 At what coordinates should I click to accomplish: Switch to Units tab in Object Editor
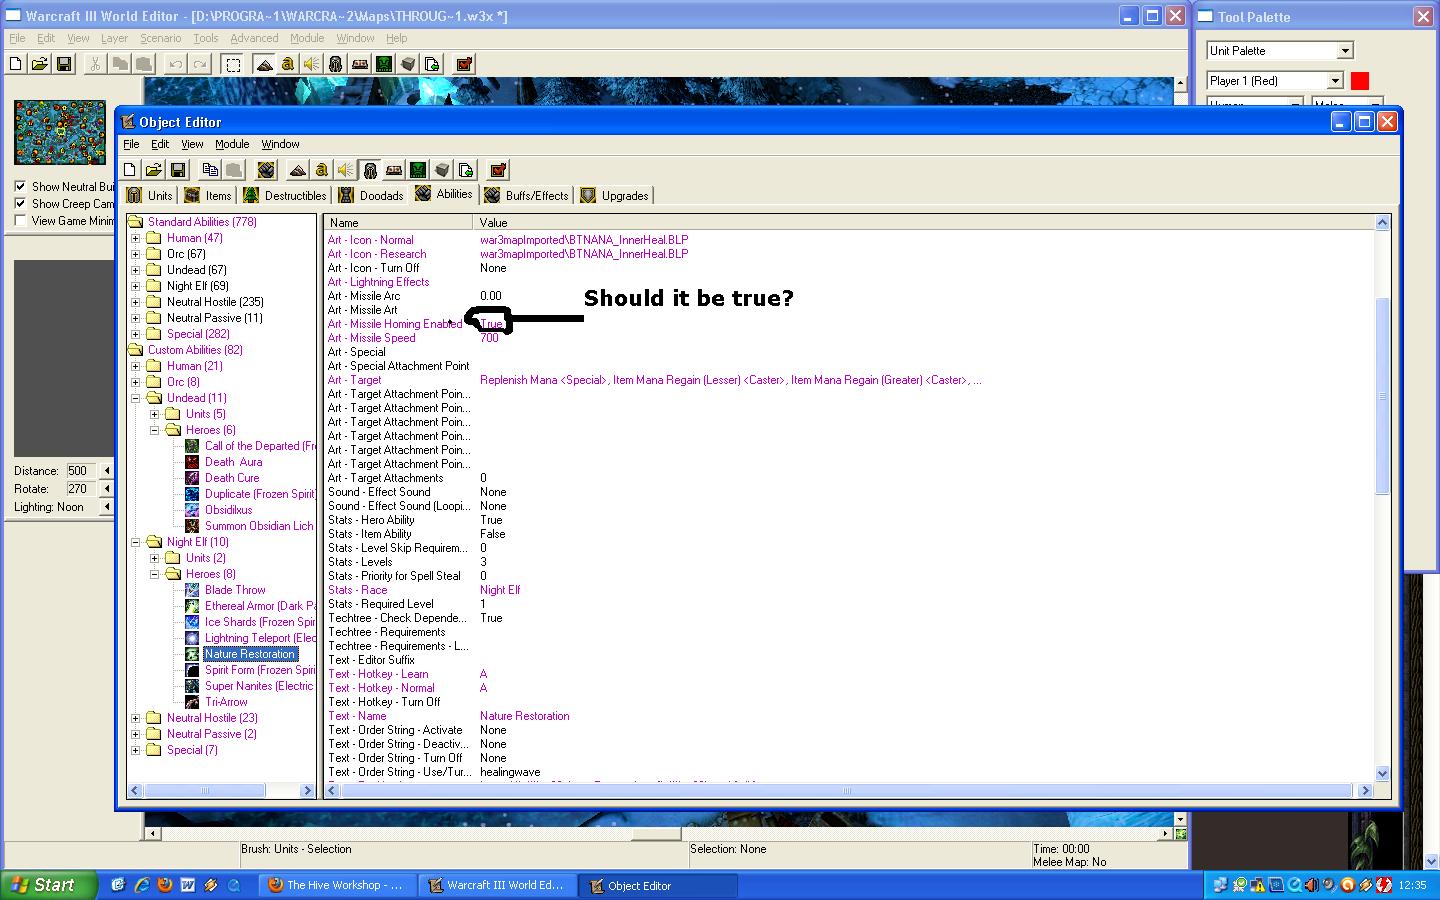tap(150, 196)
